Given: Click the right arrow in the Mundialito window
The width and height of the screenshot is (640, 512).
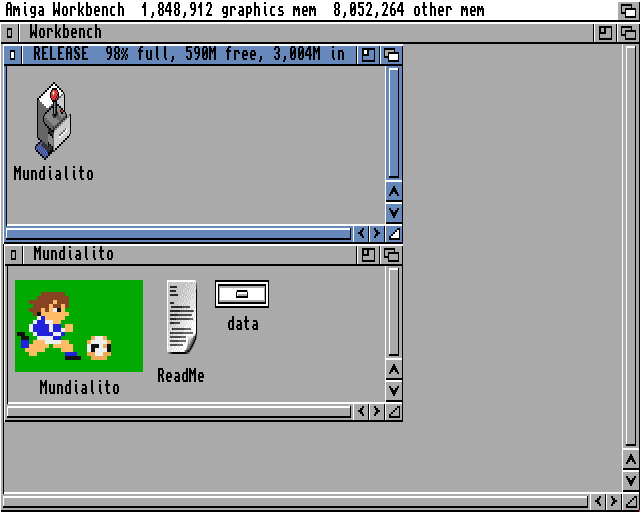Looking at the screenshot, I should [x=377, y=412].
